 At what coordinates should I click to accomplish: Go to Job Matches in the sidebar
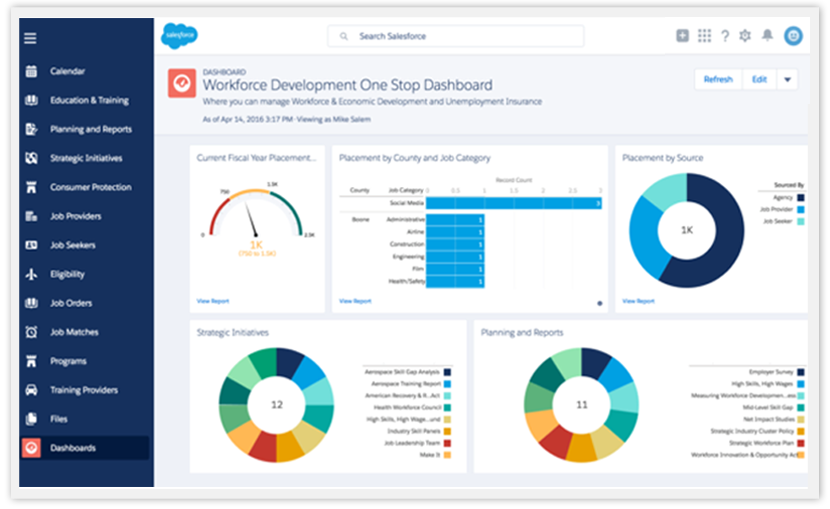(x=74, y=332)
